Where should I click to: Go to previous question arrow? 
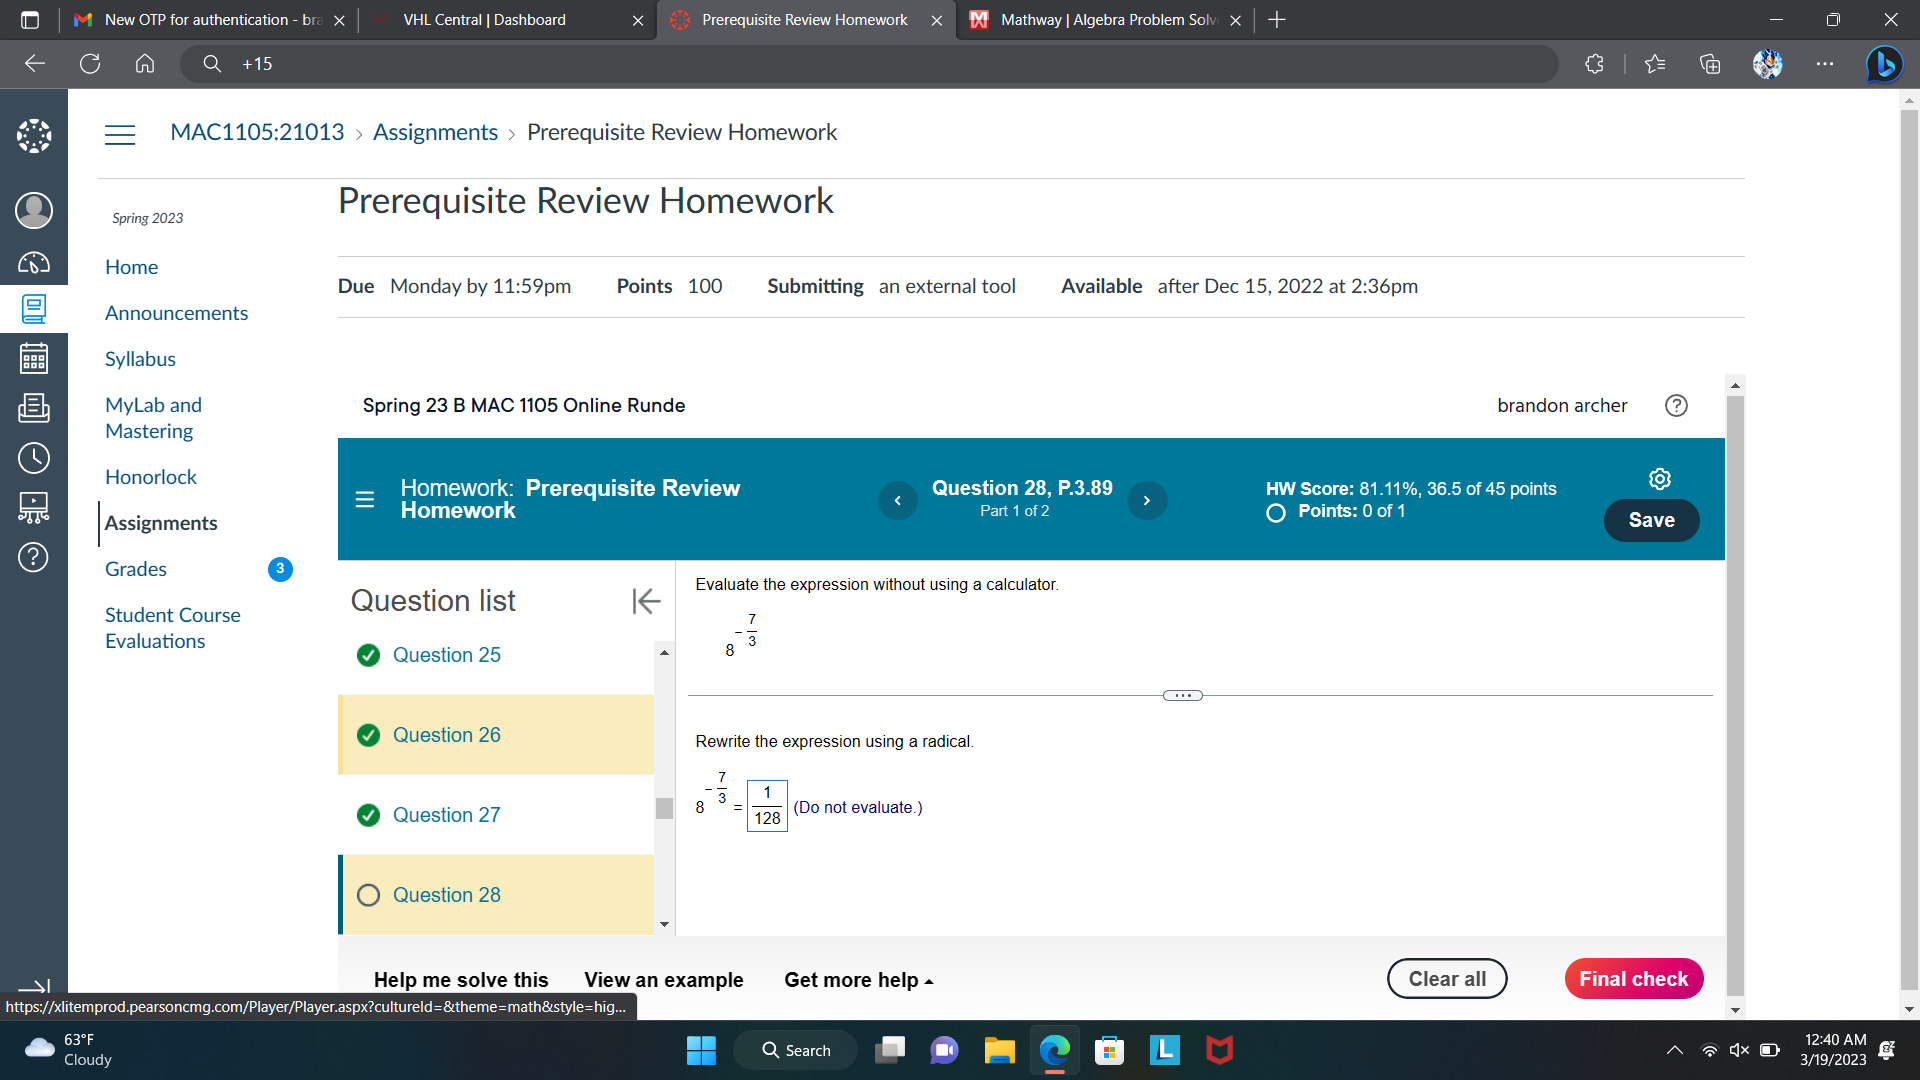pos(897,500)
